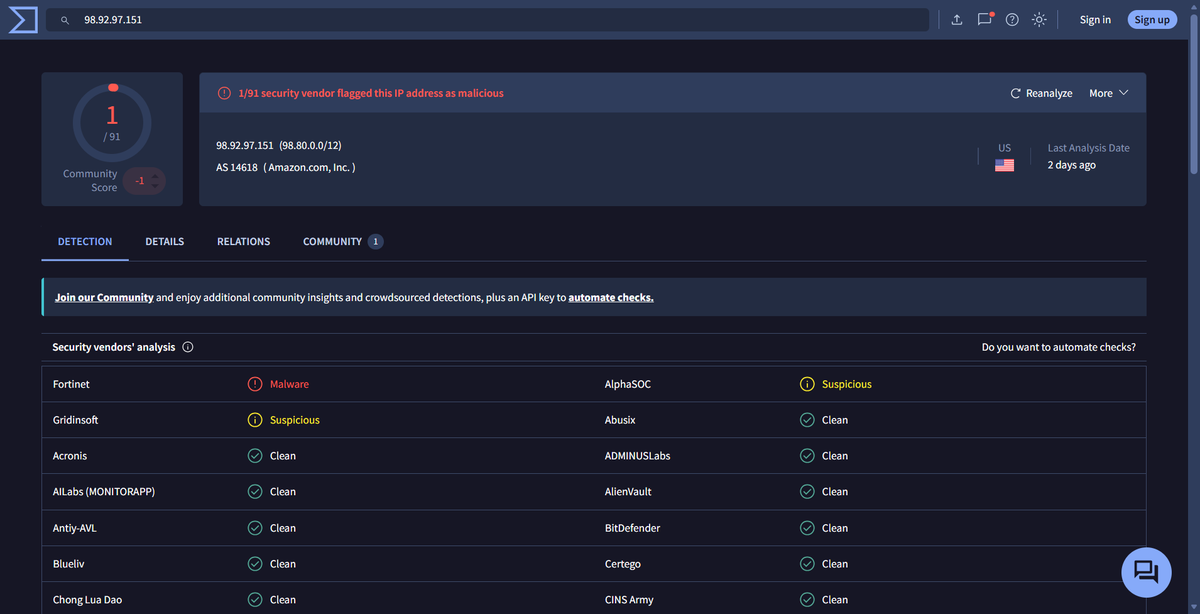1200x614 pixels.
Task: Open the DETECTION tab
Action: [85, 241]
